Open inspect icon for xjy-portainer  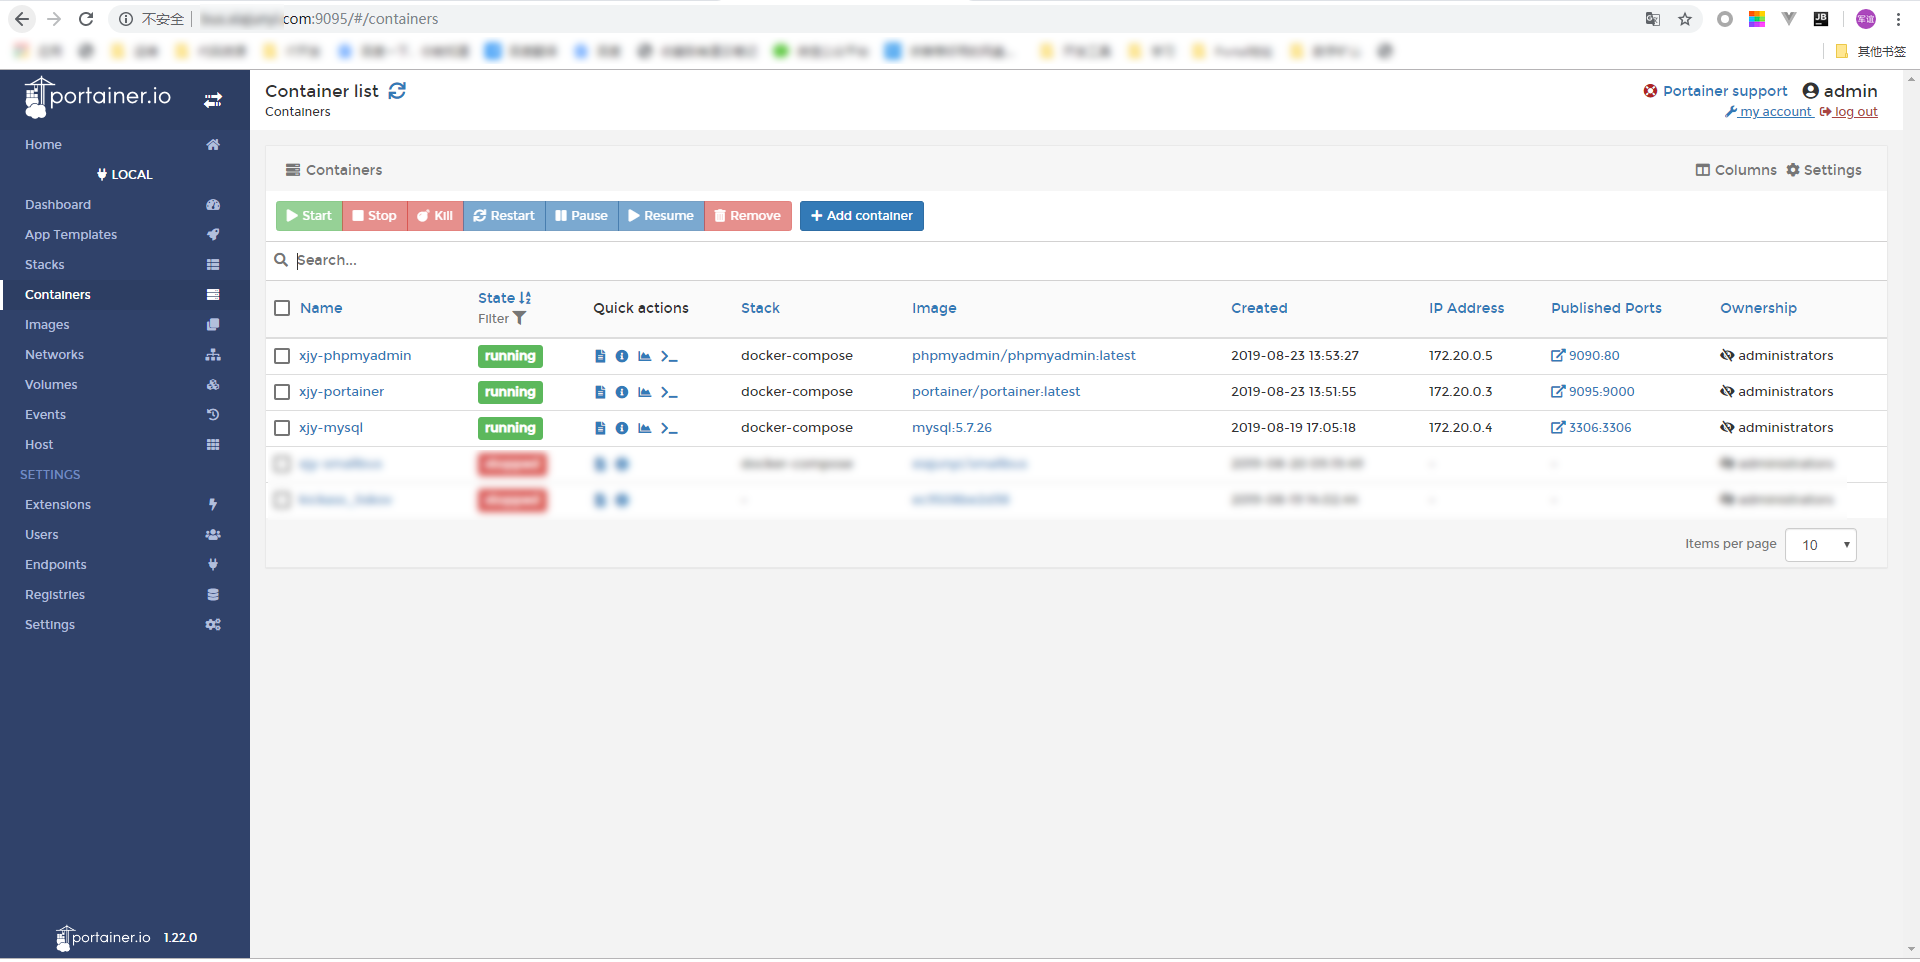pos(622,392)
